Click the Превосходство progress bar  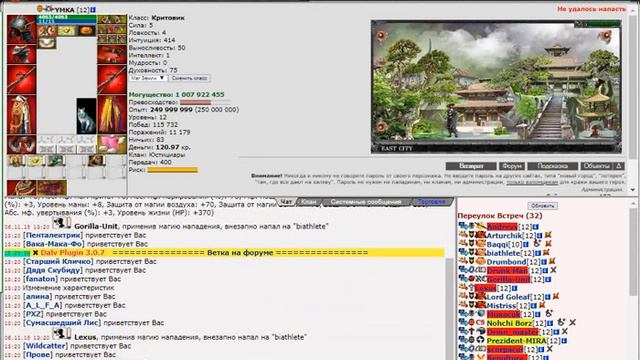pyautogui.click(x=205, y=102)
